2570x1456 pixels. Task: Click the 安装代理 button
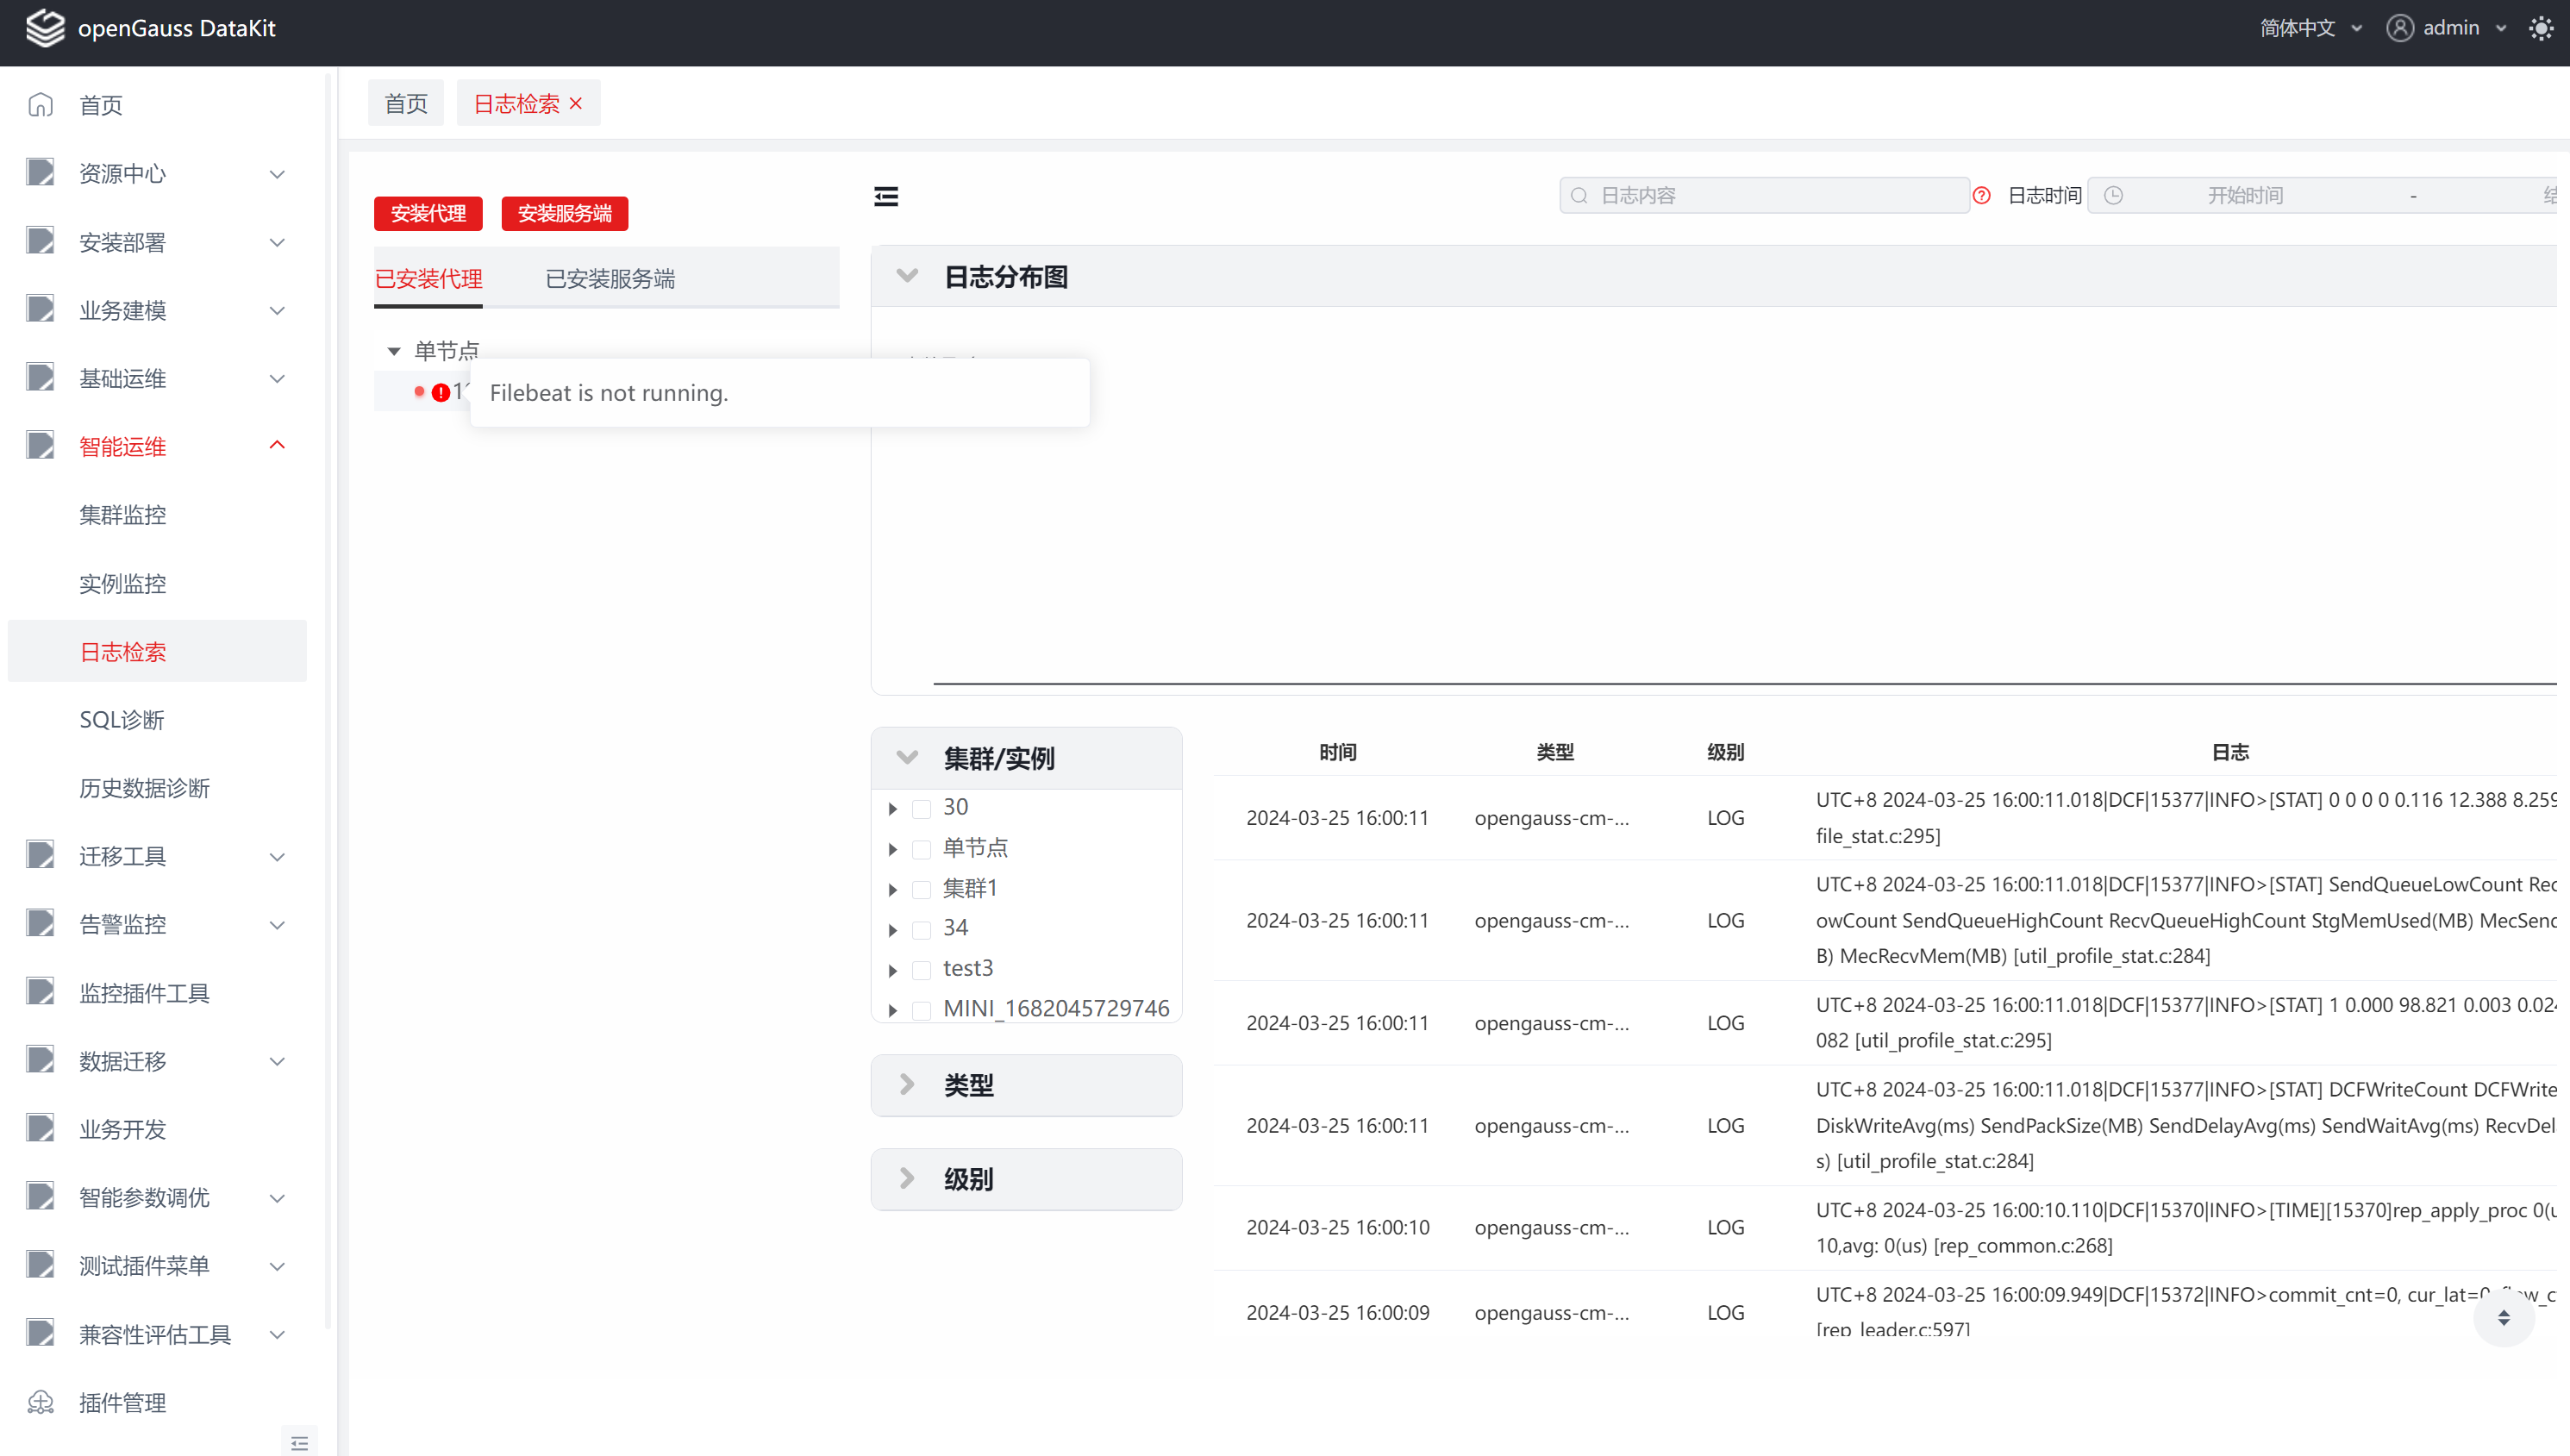point(428,213)
